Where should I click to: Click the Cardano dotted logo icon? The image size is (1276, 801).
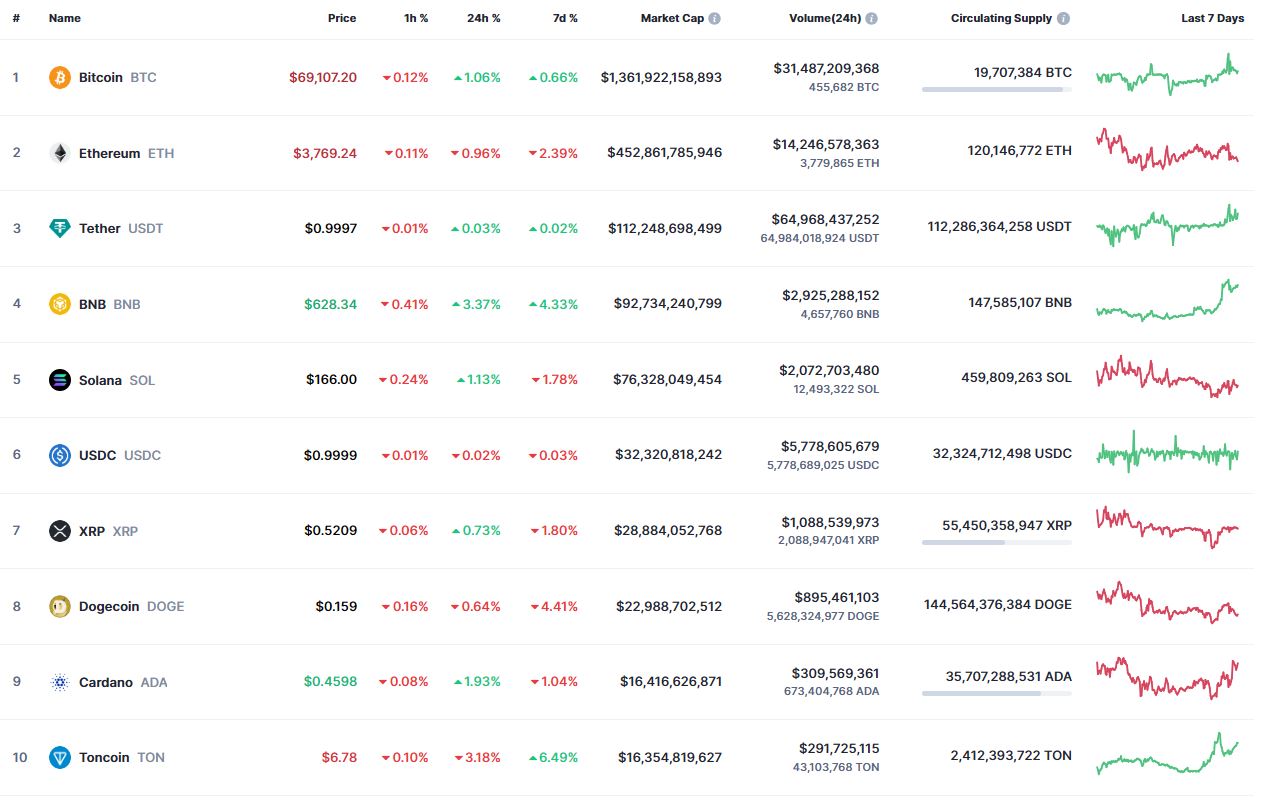(60, 682)
